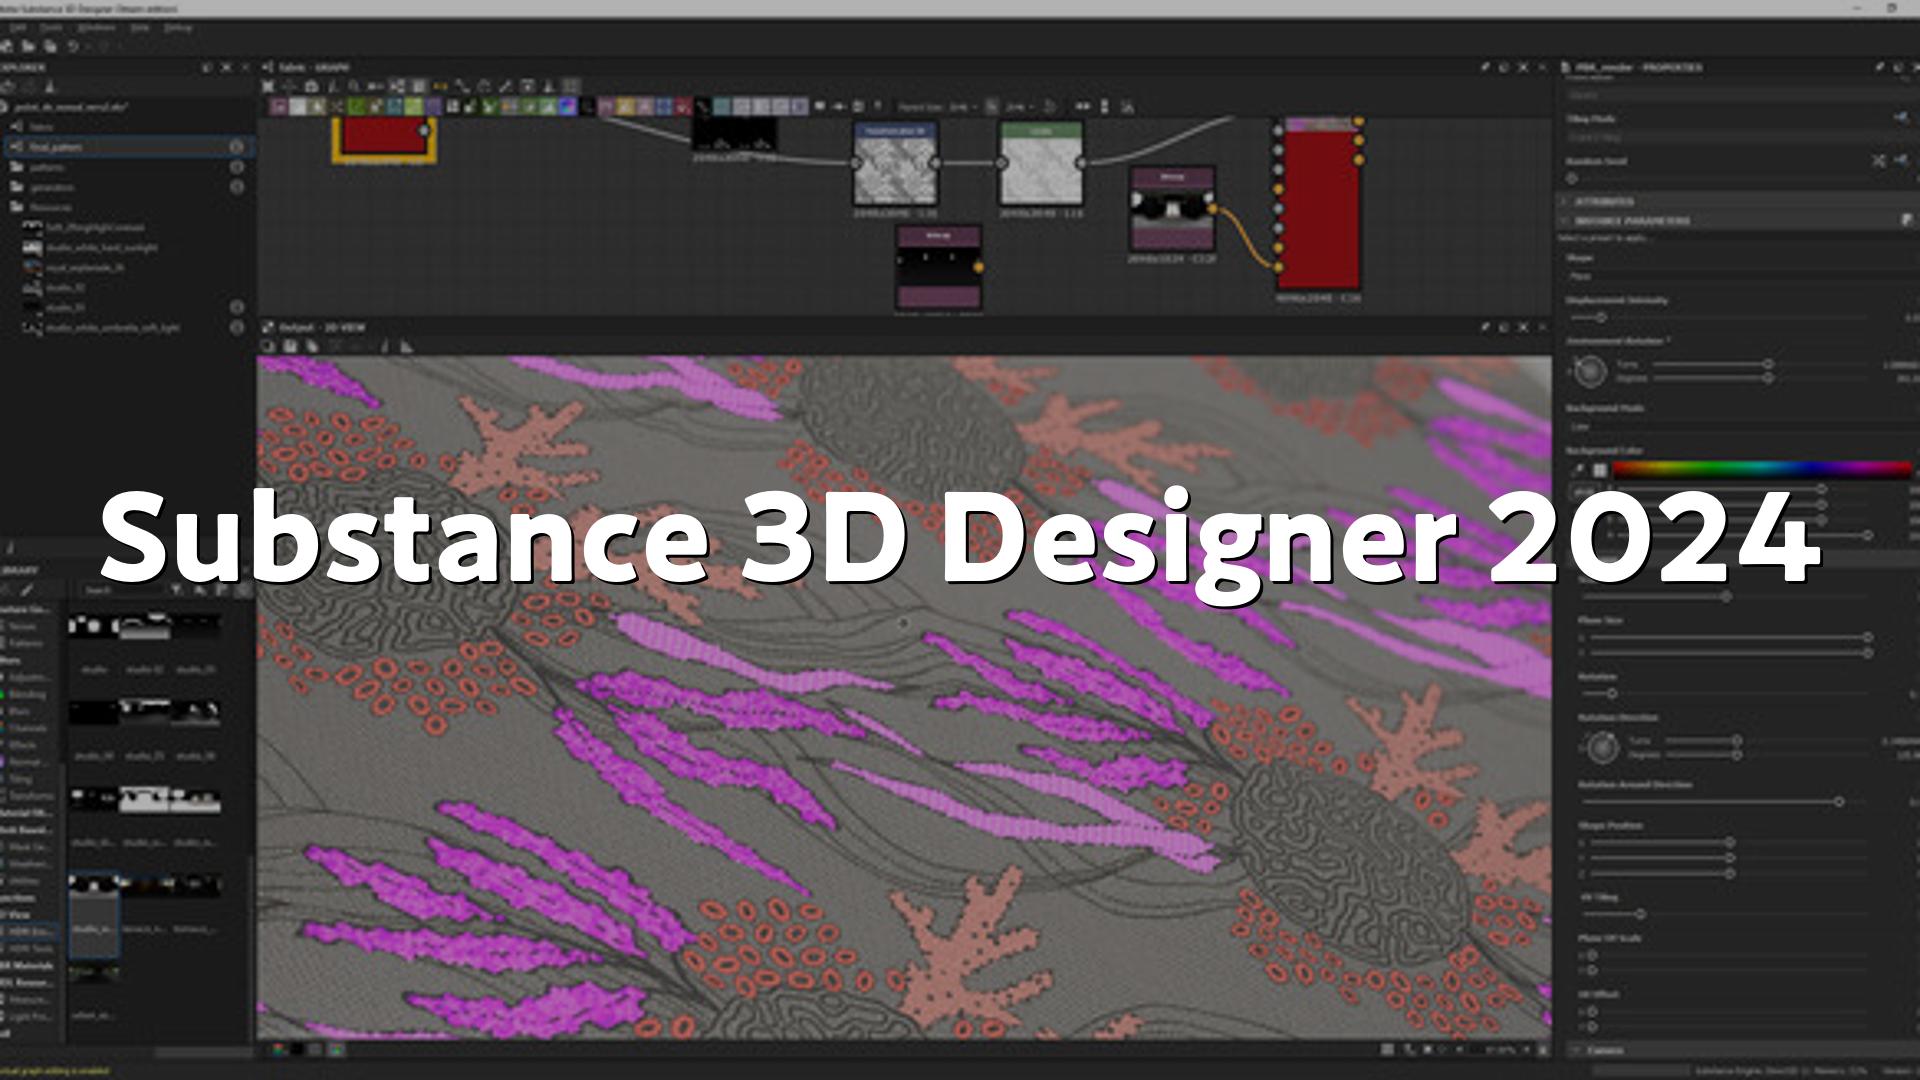Viewport: 1920px width, 1080px height.
Task: Click the randomize seed icon
Action: [1879, 160]
